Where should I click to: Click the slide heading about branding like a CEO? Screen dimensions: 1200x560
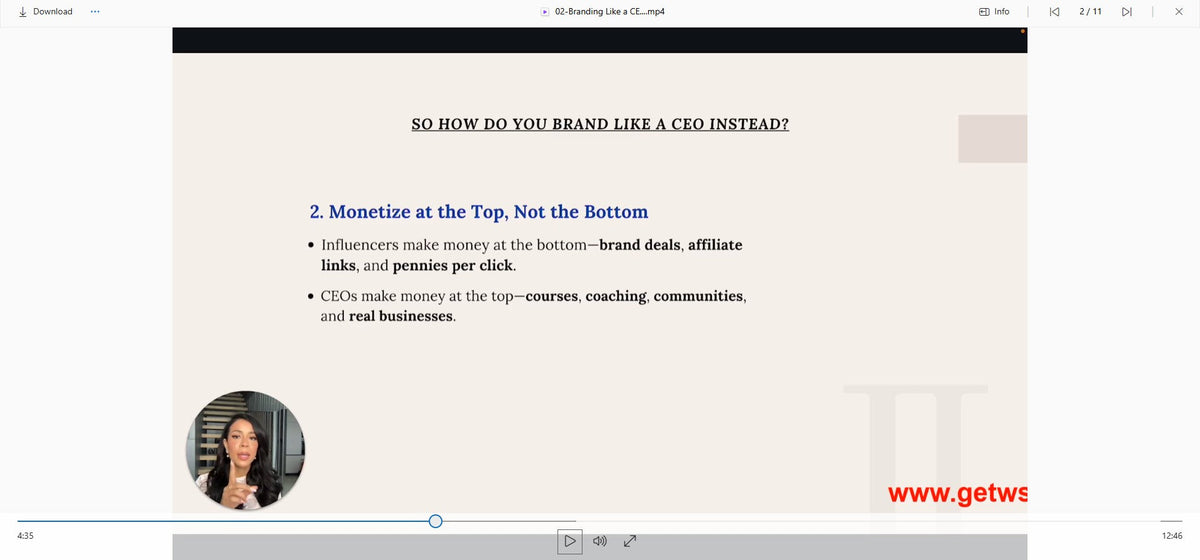pyautogui.click(x=600, y=125)
